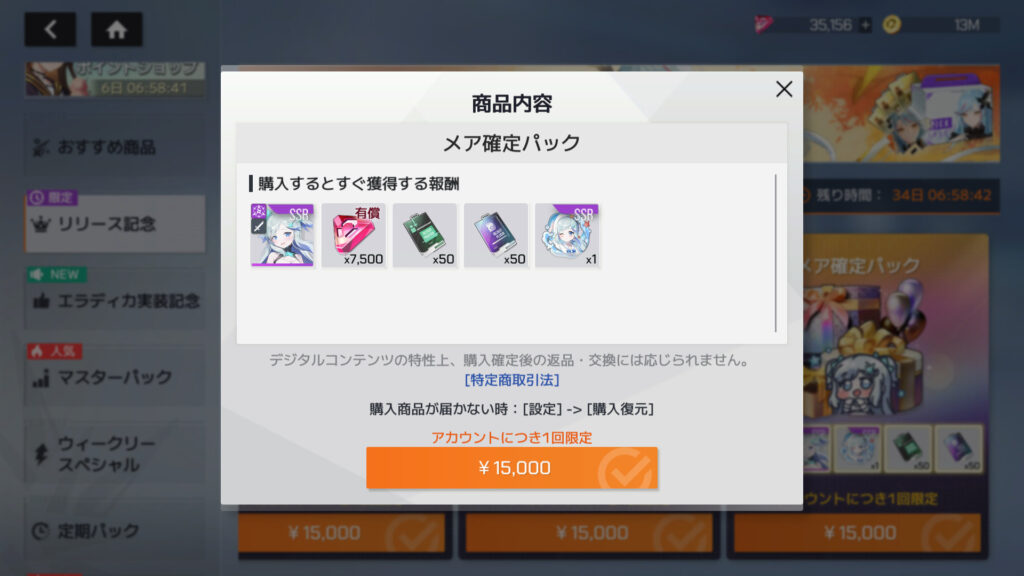Go back with the left arrow button
This screenshot has width=1024, height=576.
click(50, 29)
